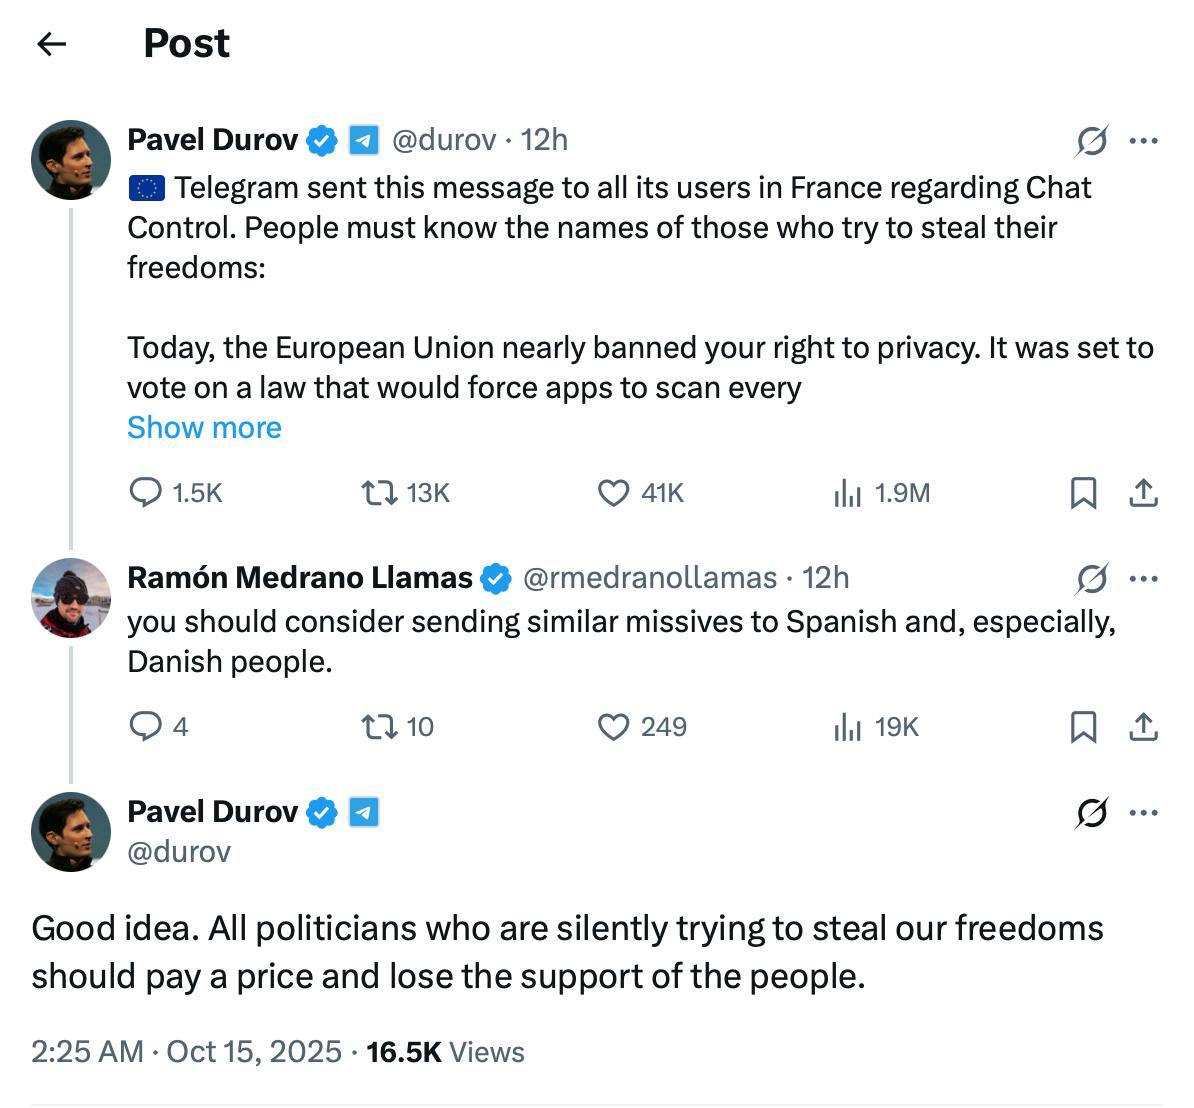Bookmark Ramón Medrano Llamas' comment

click(x=1083, y=726)
